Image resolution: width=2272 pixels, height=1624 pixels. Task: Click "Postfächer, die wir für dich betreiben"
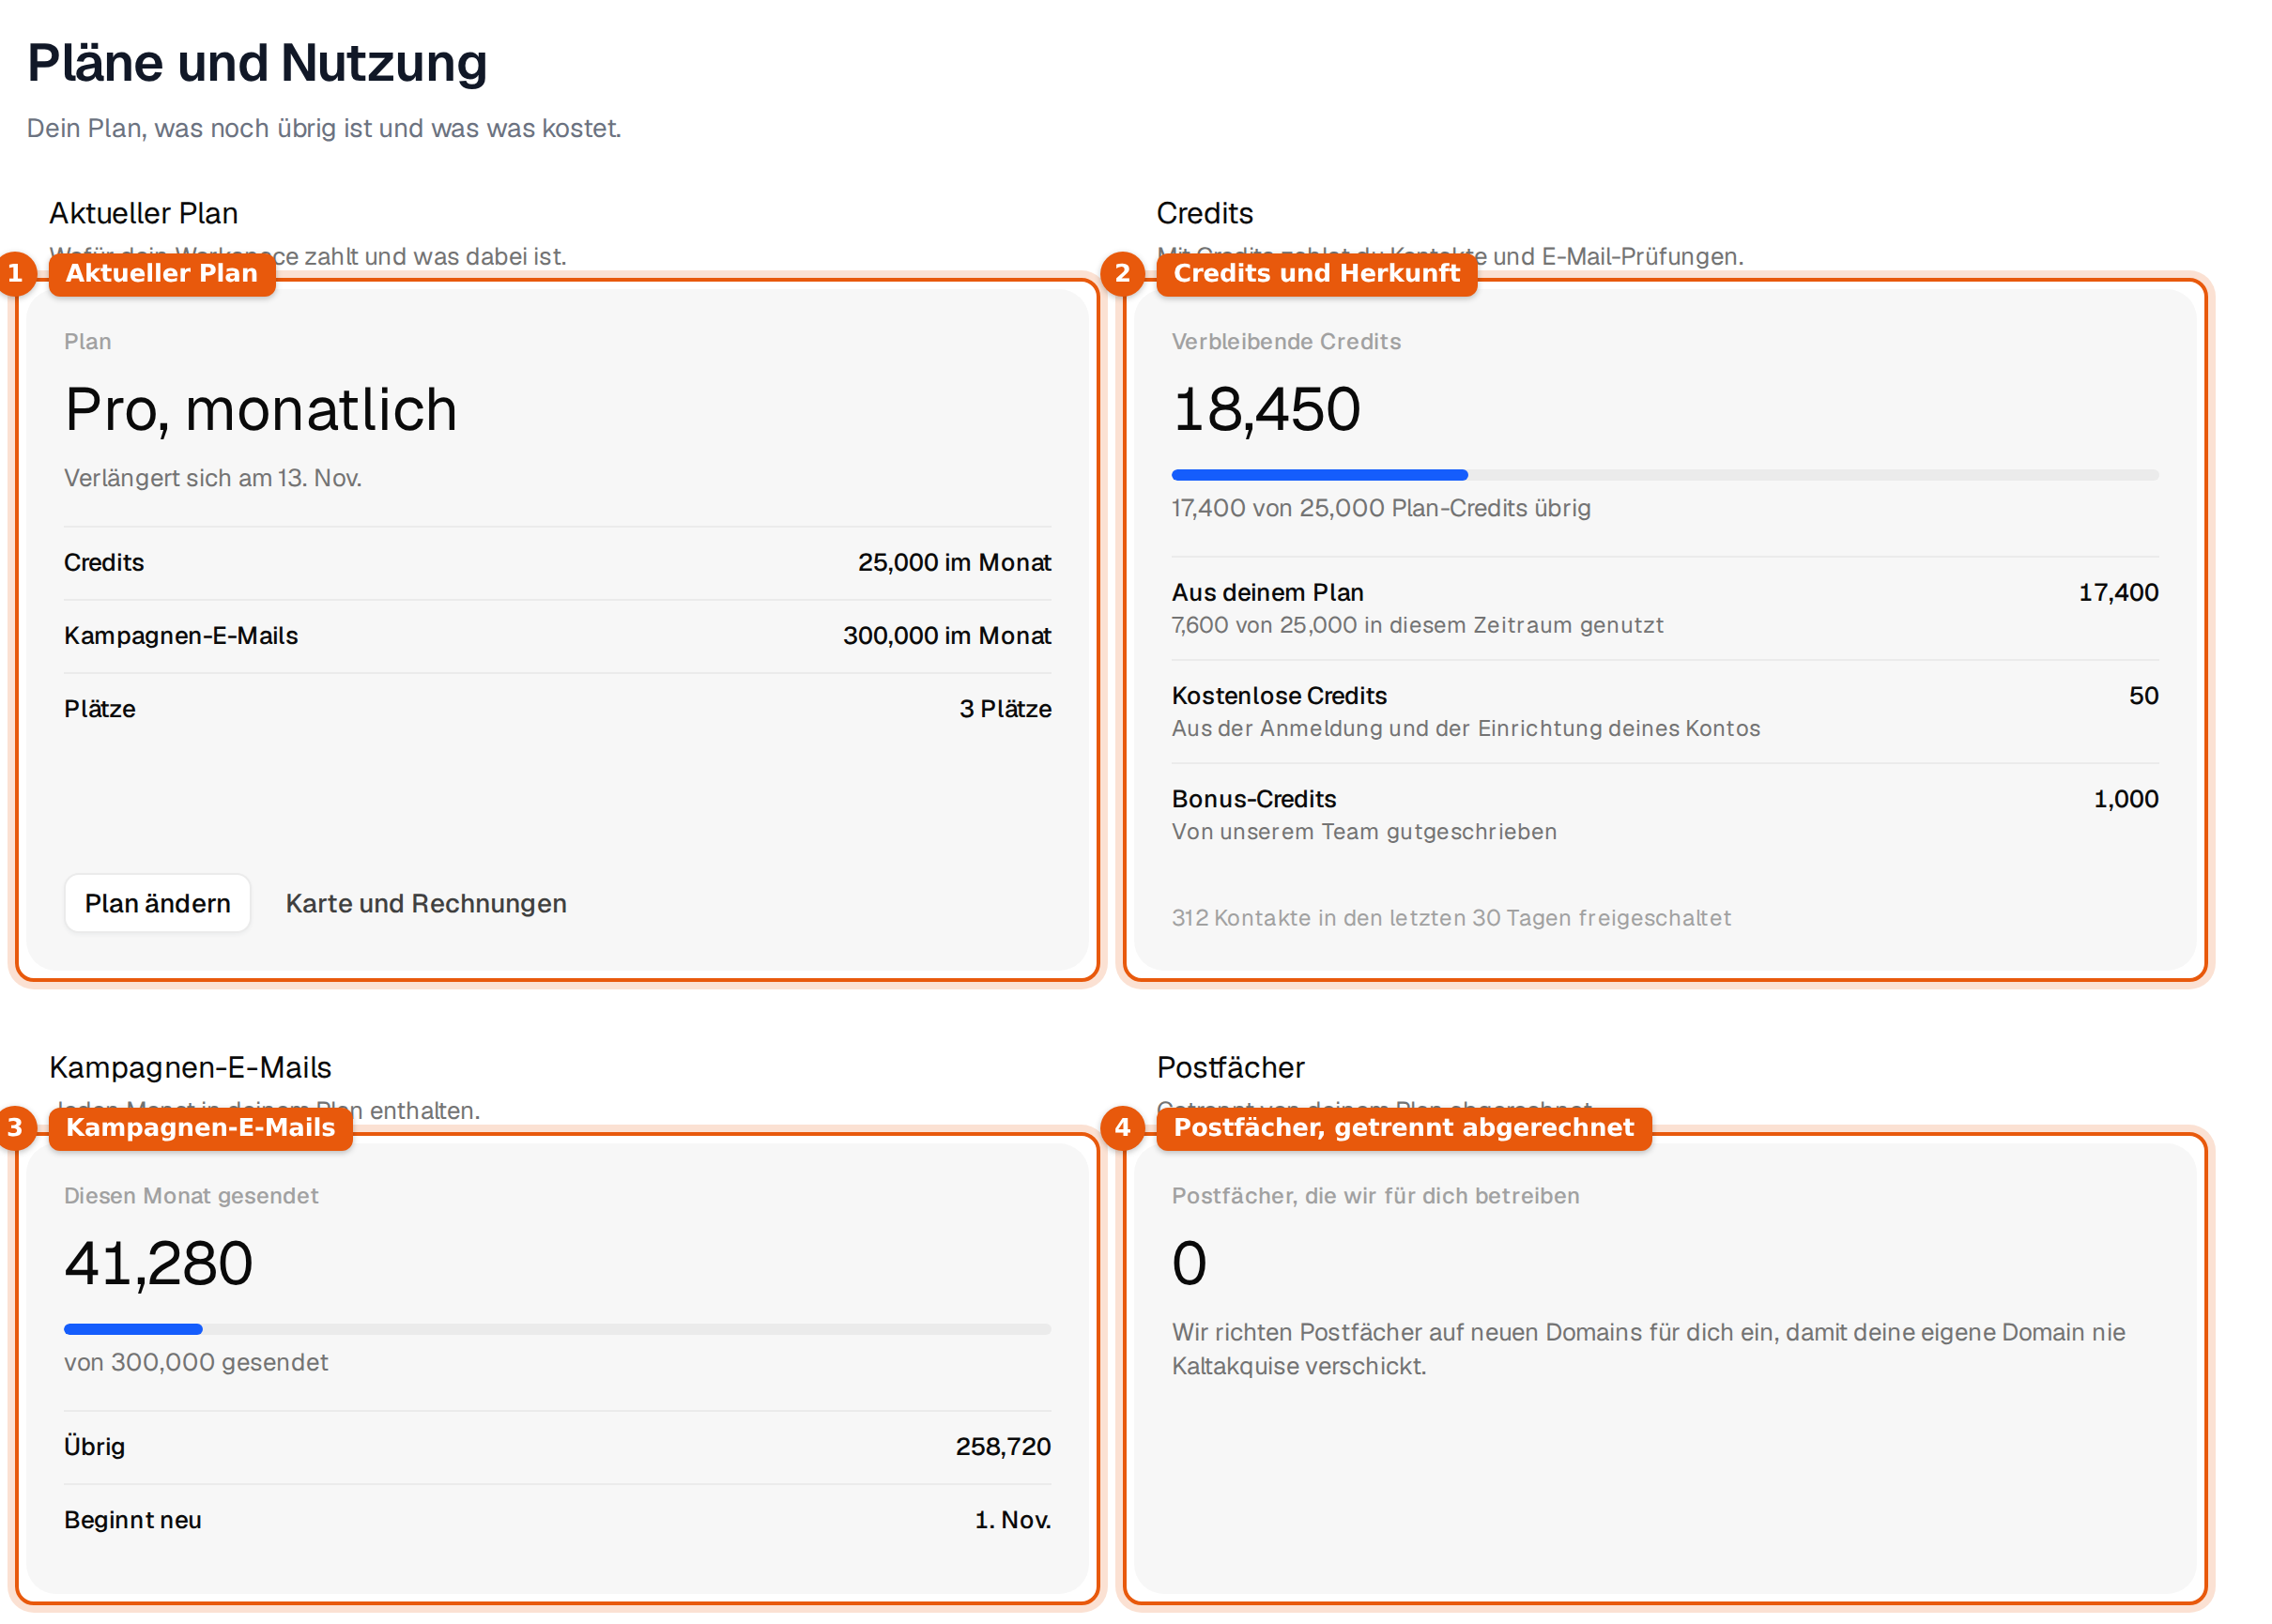tap(1375, 1196)
